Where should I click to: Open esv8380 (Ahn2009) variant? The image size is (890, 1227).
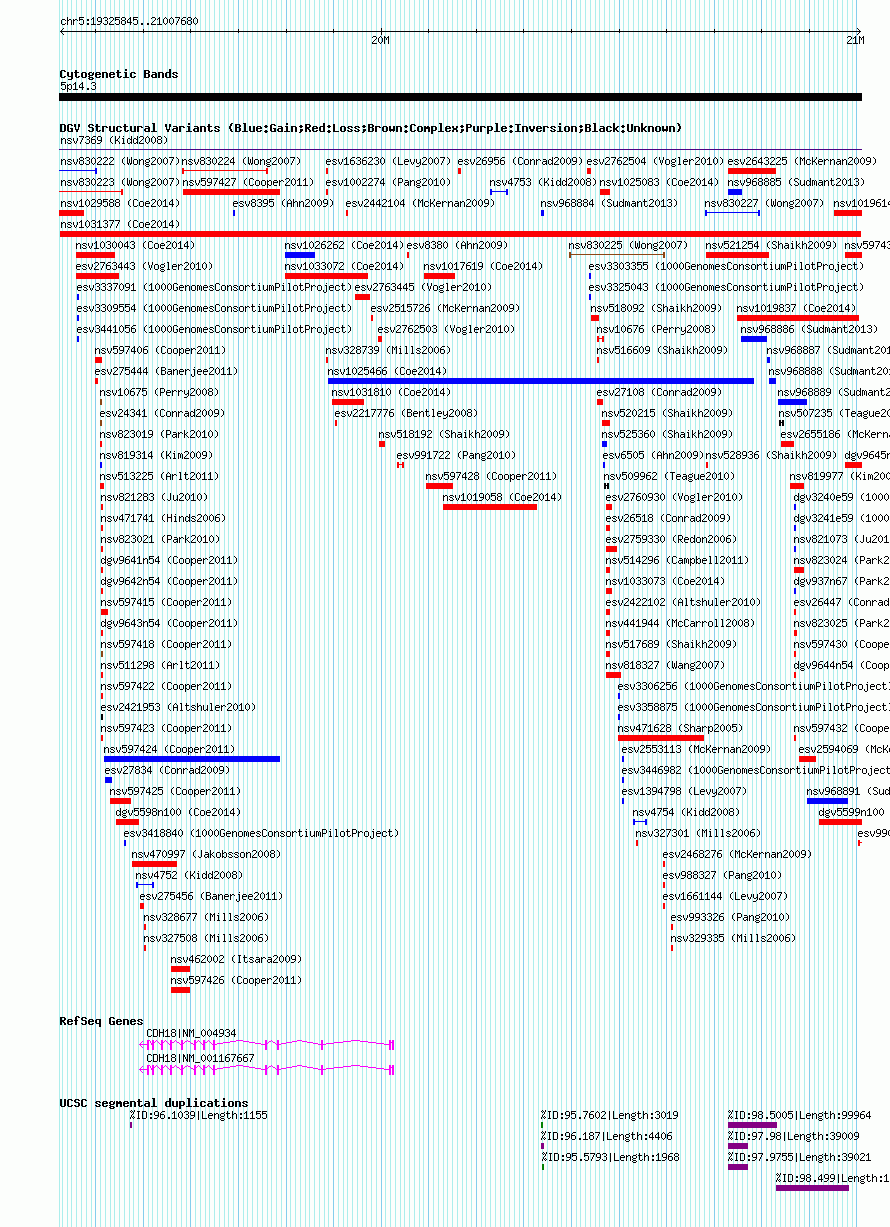(x=457, y=245)
